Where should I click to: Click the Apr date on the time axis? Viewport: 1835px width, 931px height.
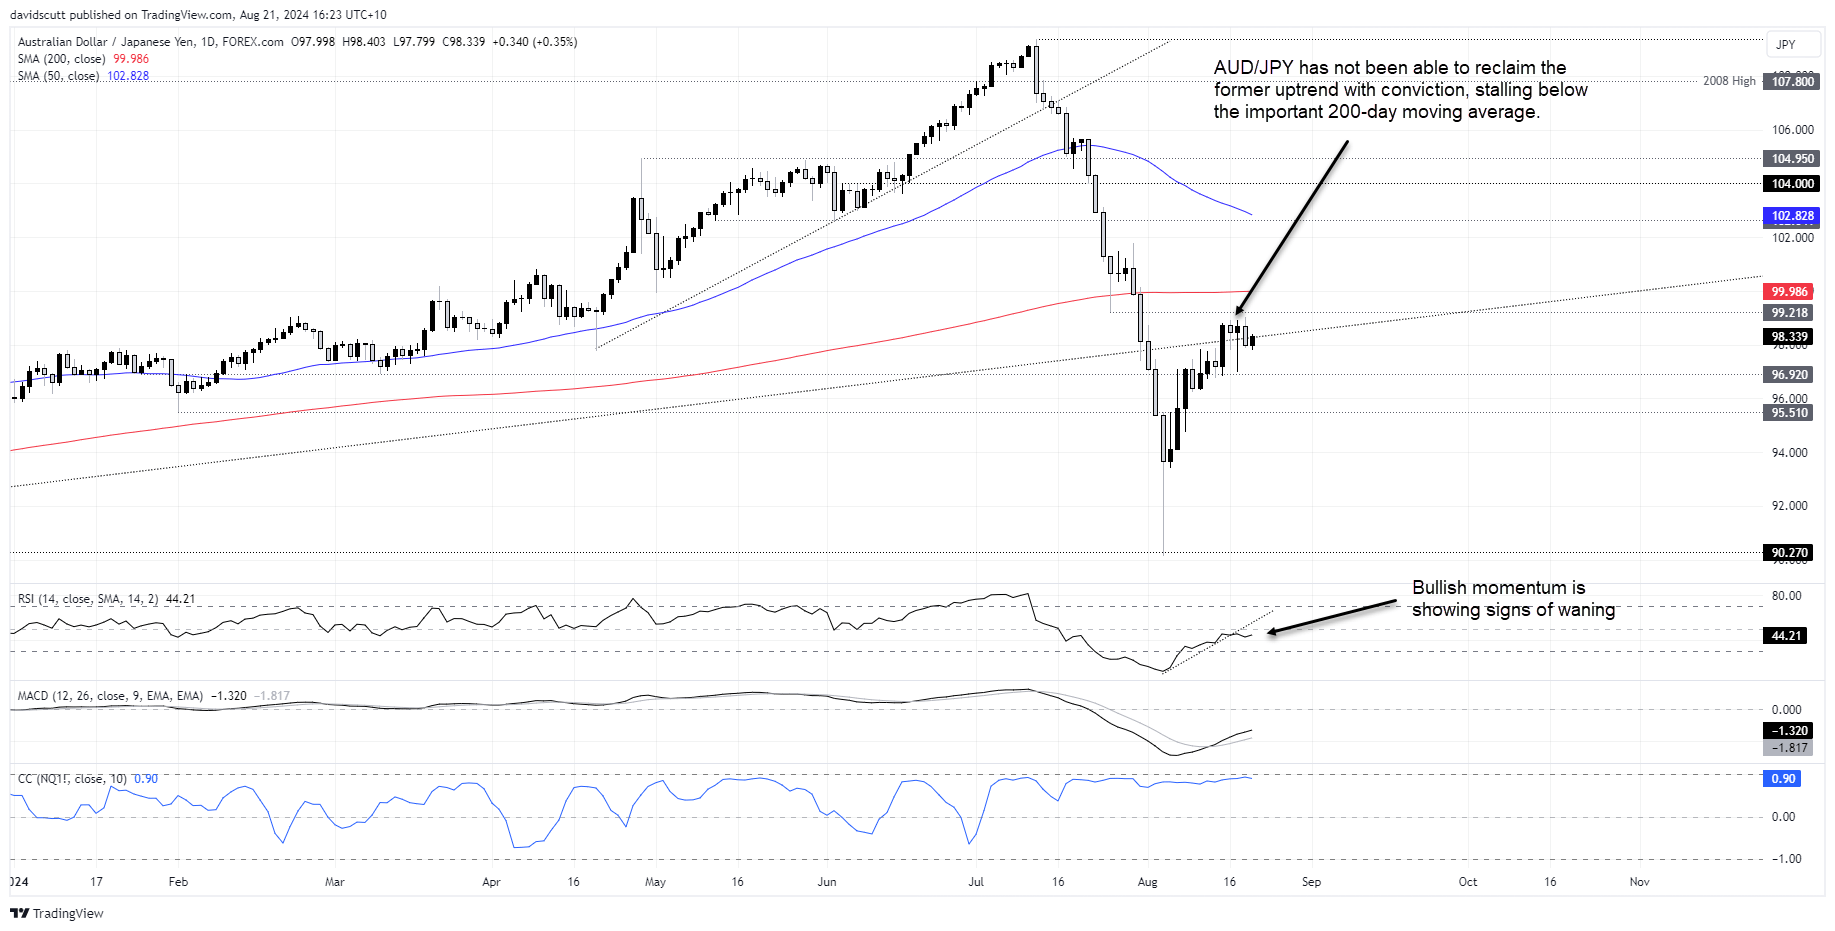point(491,882)
